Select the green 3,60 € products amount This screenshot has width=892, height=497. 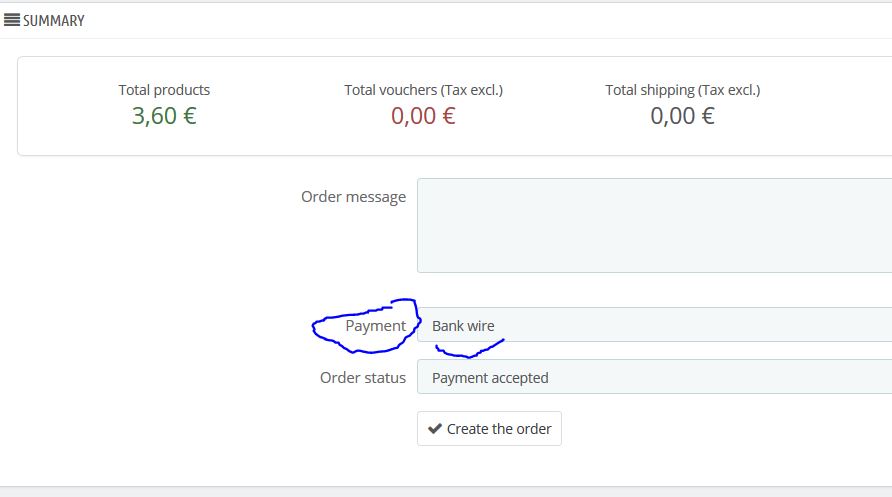click(164, 116)
